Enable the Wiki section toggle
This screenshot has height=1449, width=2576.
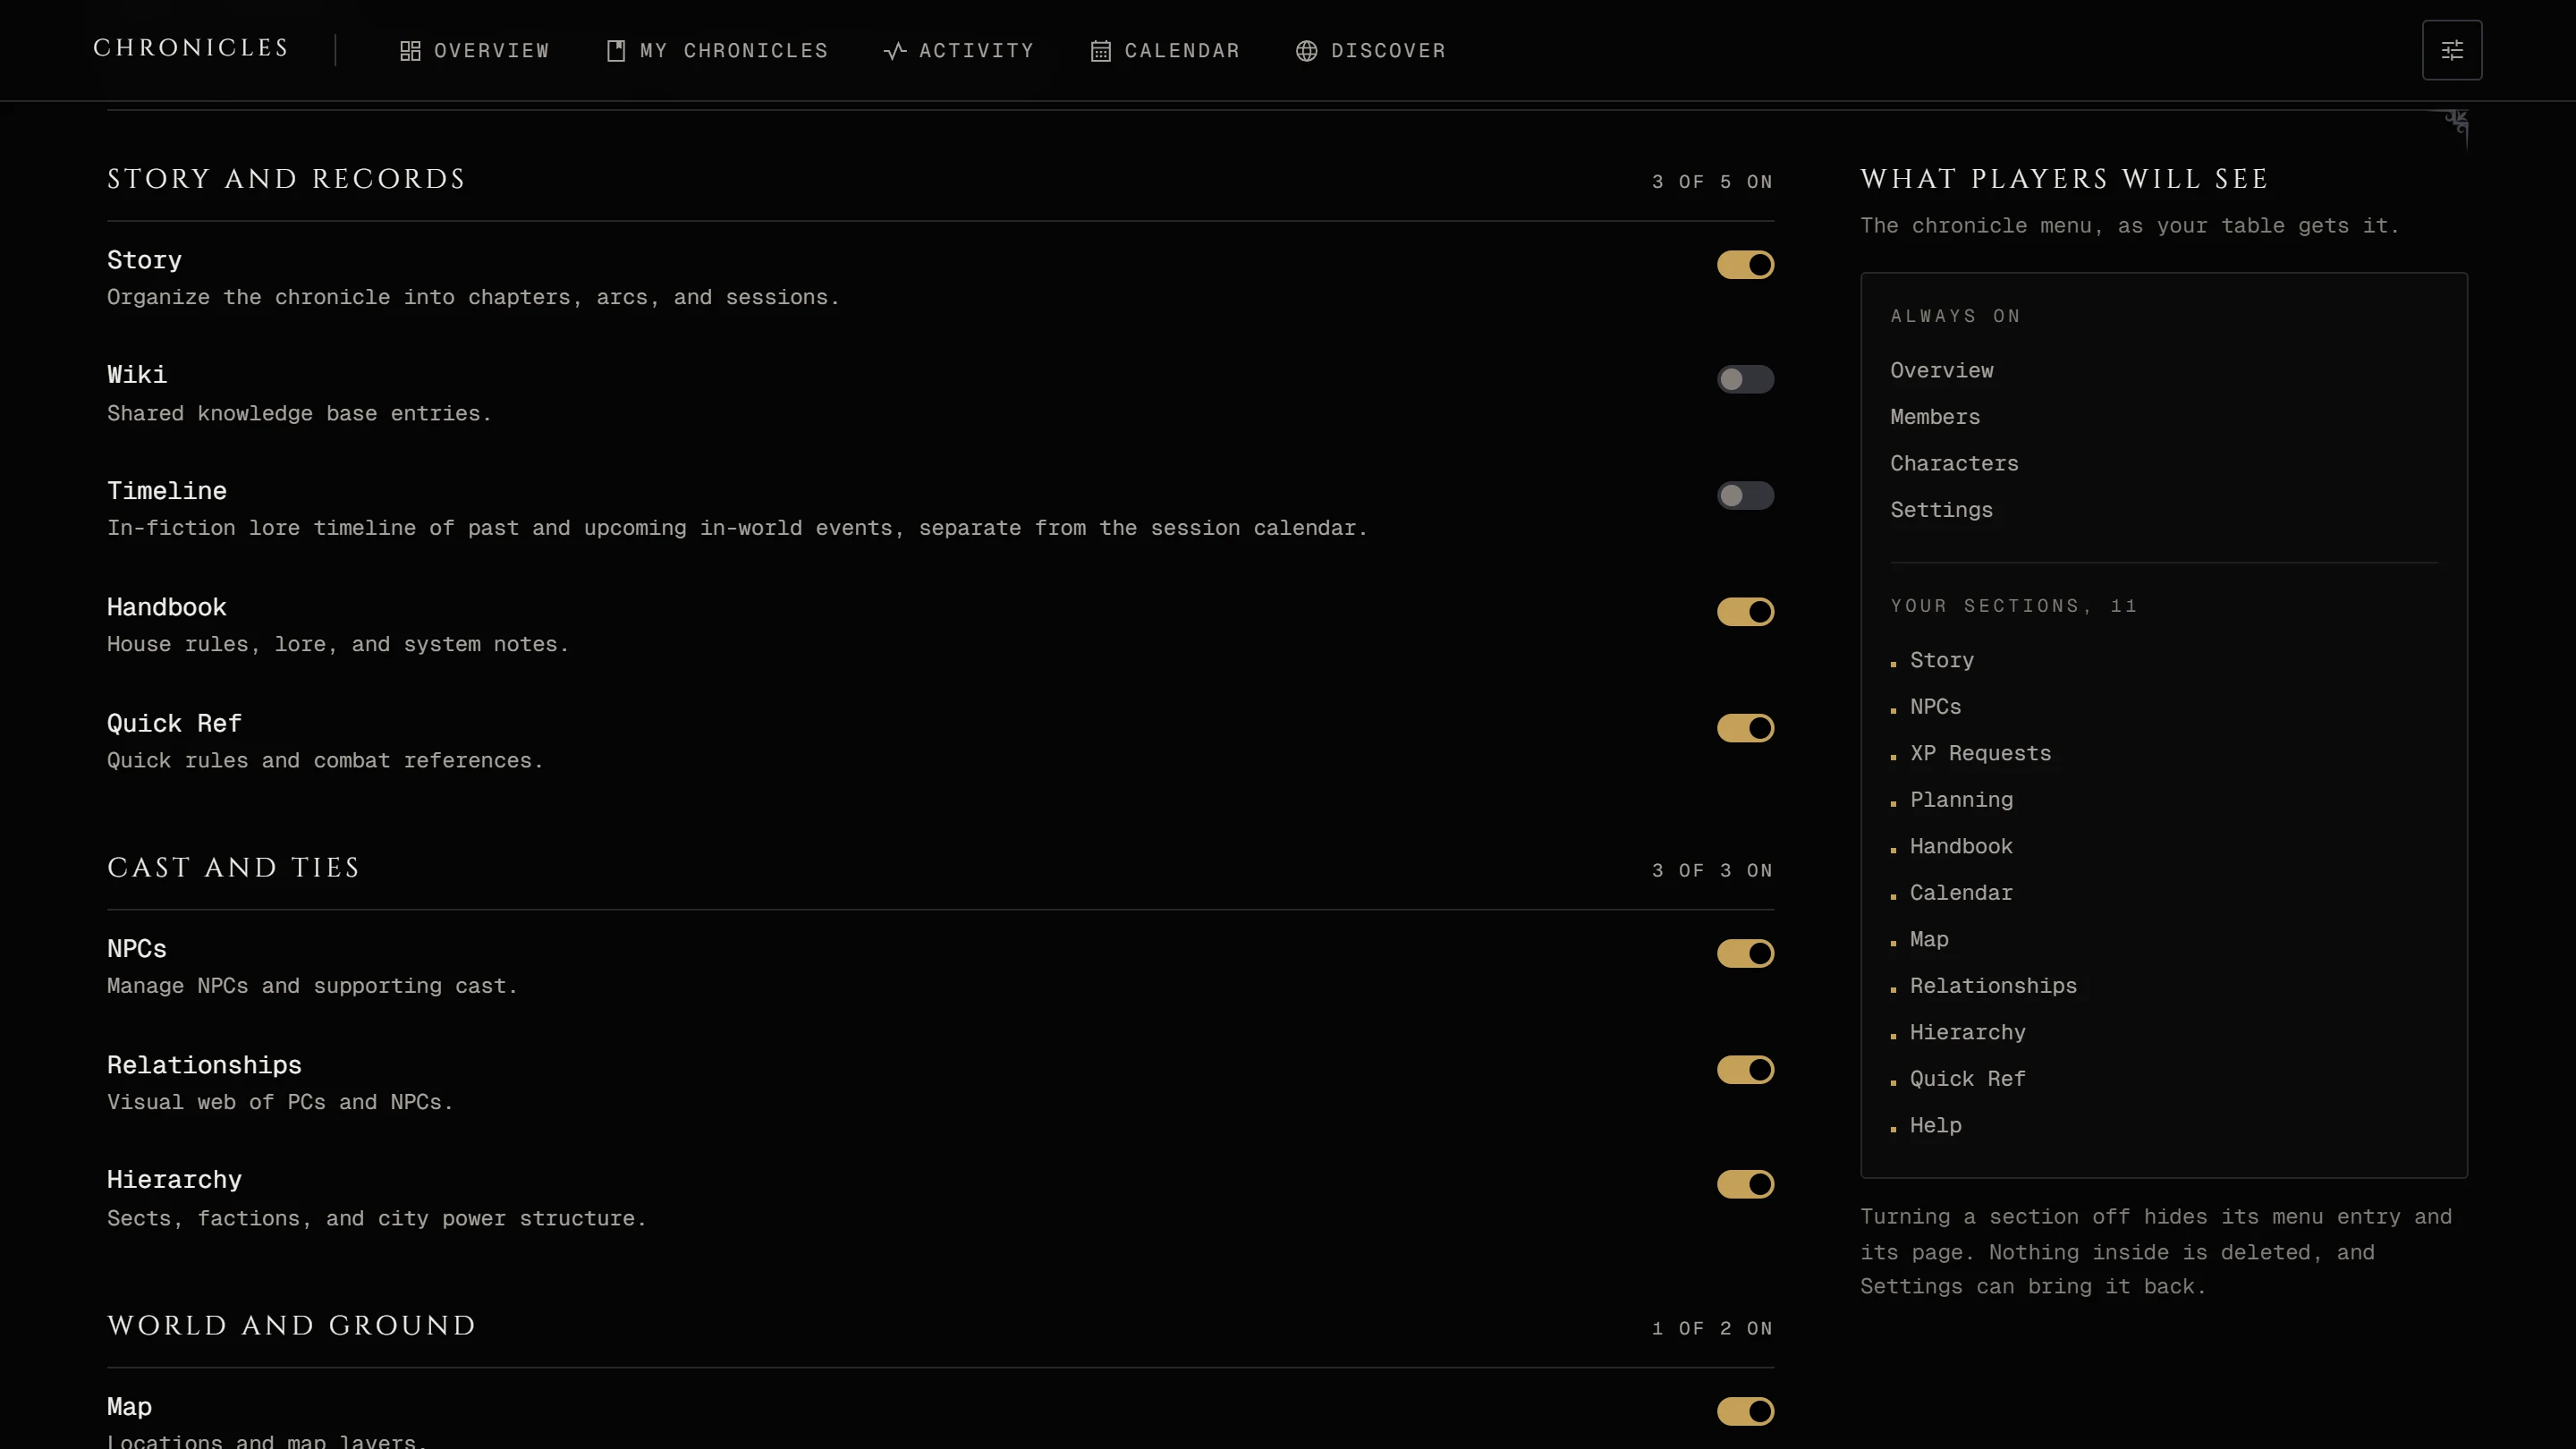point(1746,379)
